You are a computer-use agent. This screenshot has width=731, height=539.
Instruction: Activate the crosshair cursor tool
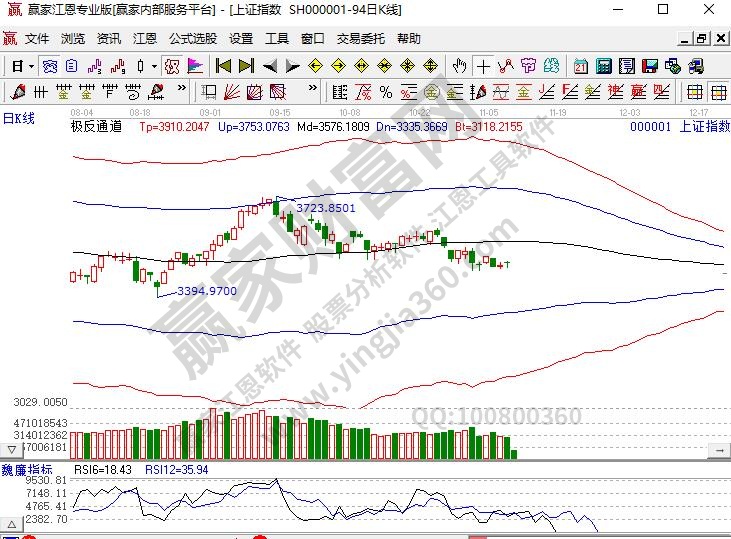[x=483, y=66]
